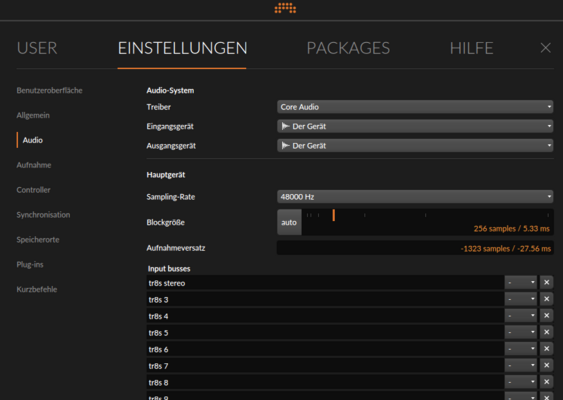The image size is (563, 400).
Task: Open the Eingangsgerät device dropdown
Action: click(x=415, y=126)
